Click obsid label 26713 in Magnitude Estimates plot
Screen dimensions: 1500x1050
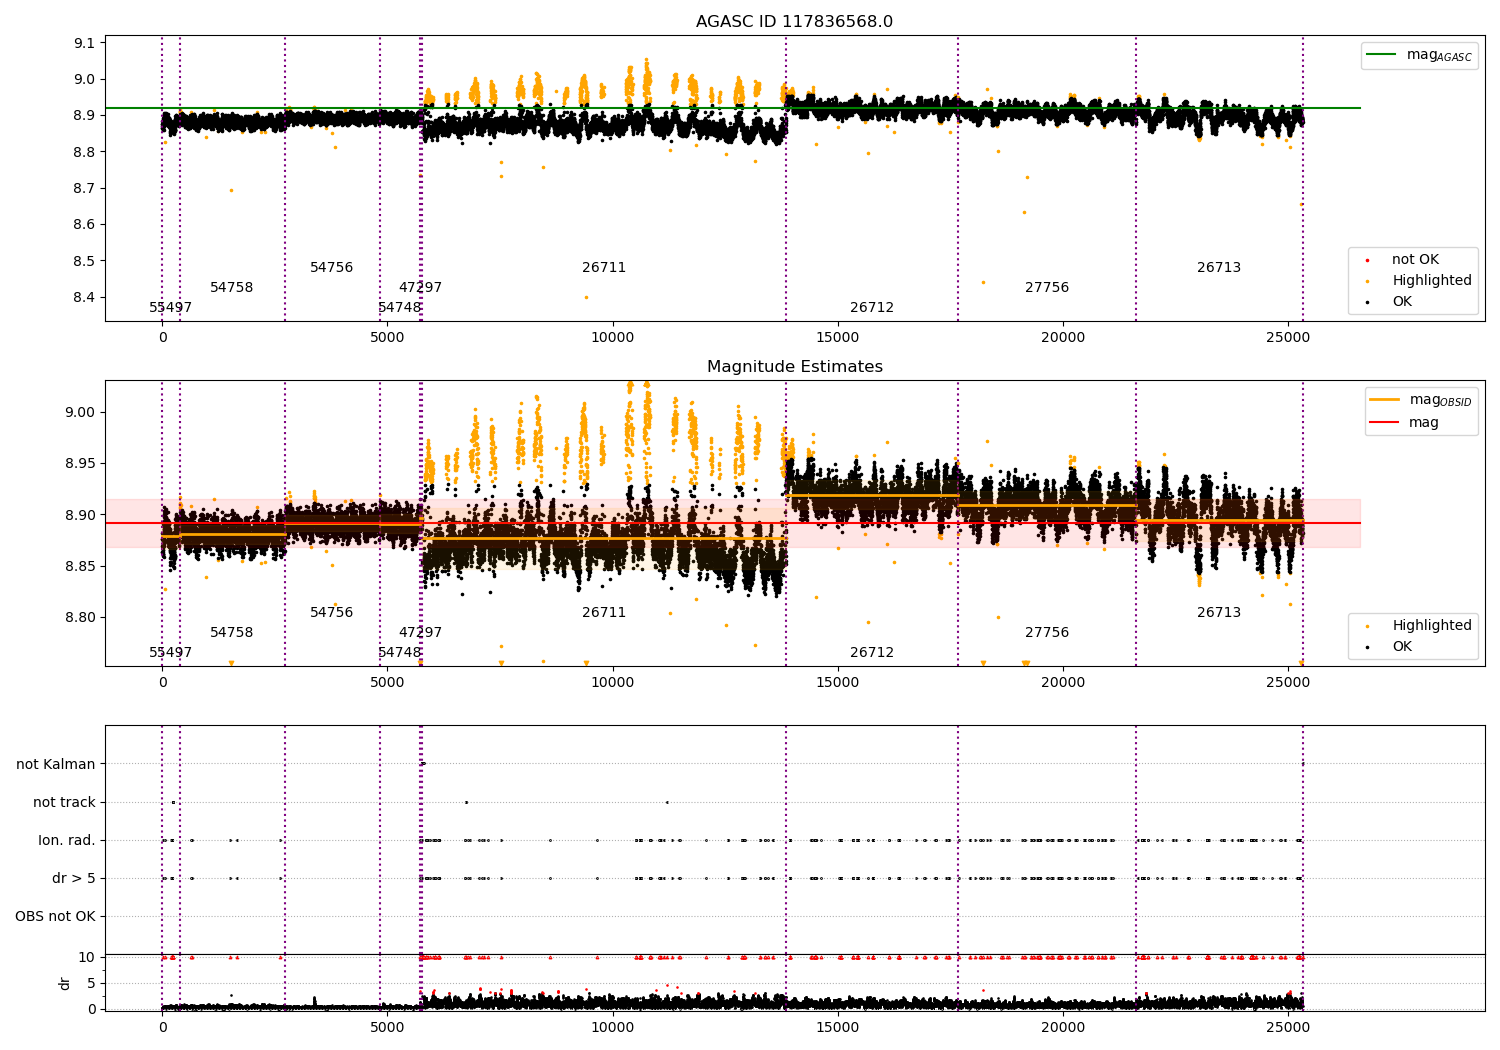tap(1219, 613)
